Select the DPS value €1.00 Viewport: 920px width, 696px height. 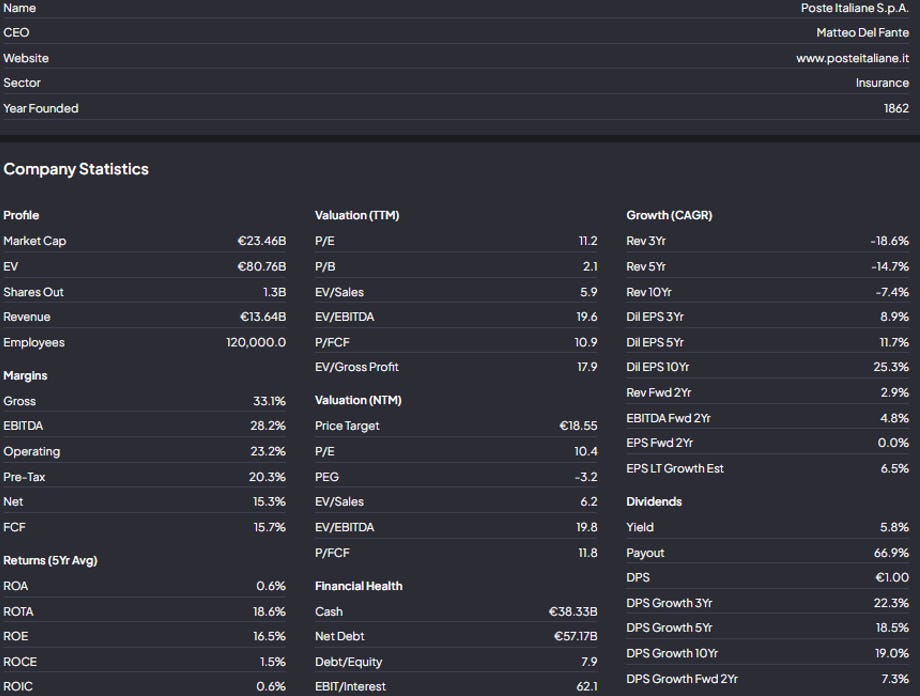click(892, 577)
